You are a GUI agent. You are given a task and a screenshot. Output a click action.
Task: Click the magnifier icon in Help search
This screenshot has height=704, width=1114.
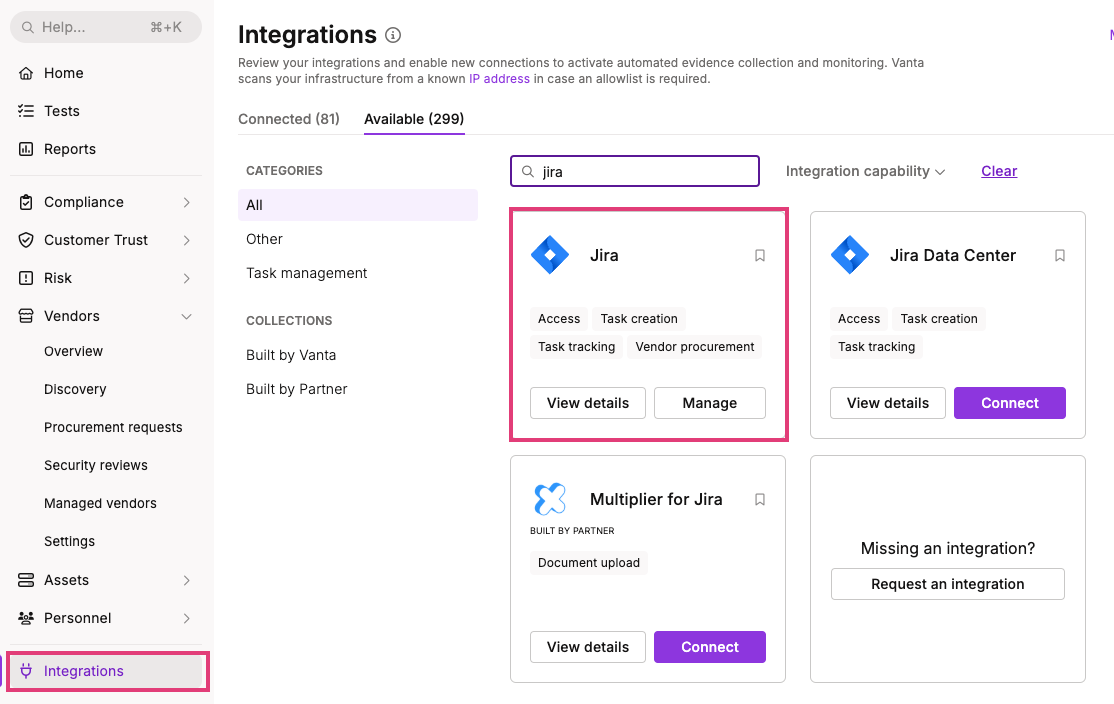pyautogui.click(x=28, y=28)
